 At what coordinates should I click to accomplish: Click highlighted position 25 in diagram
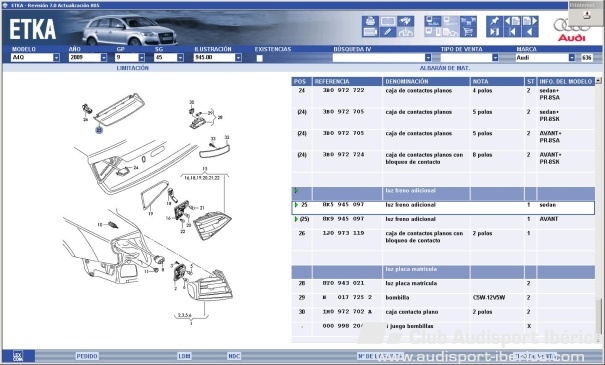tap(99, 130)
